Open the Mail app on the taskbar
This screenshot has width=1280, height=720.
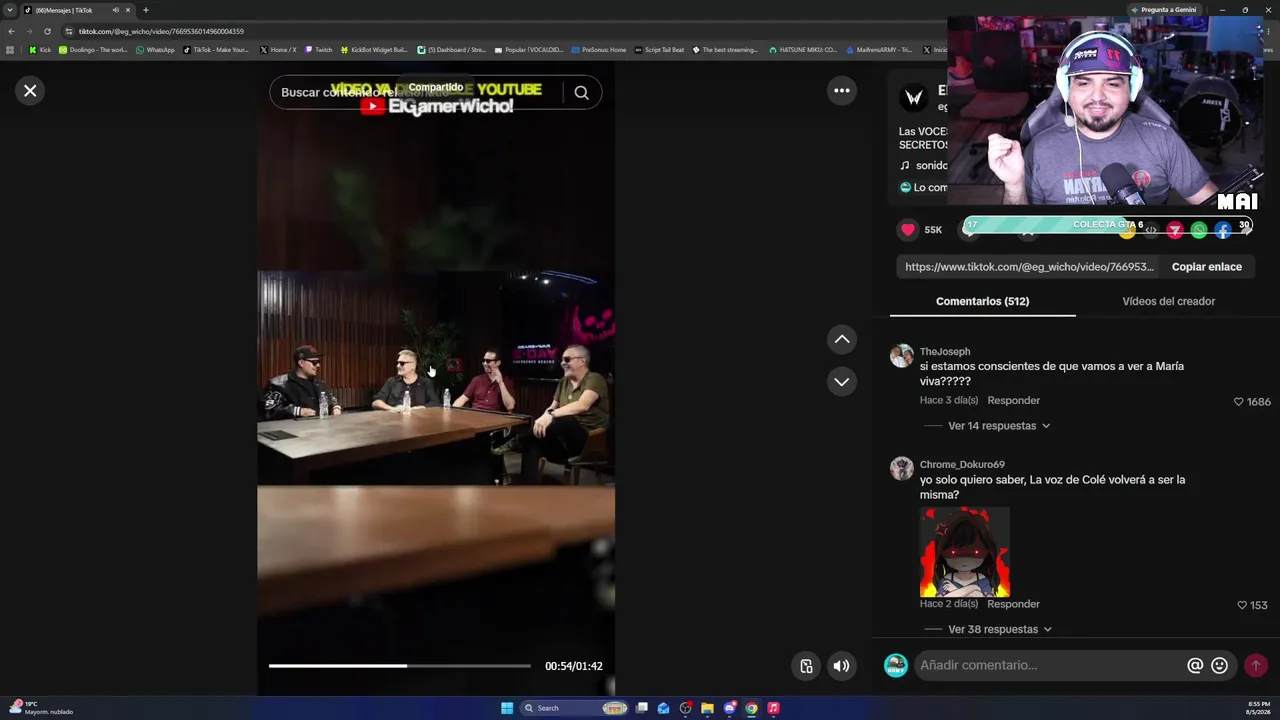(x=663, y=708)
